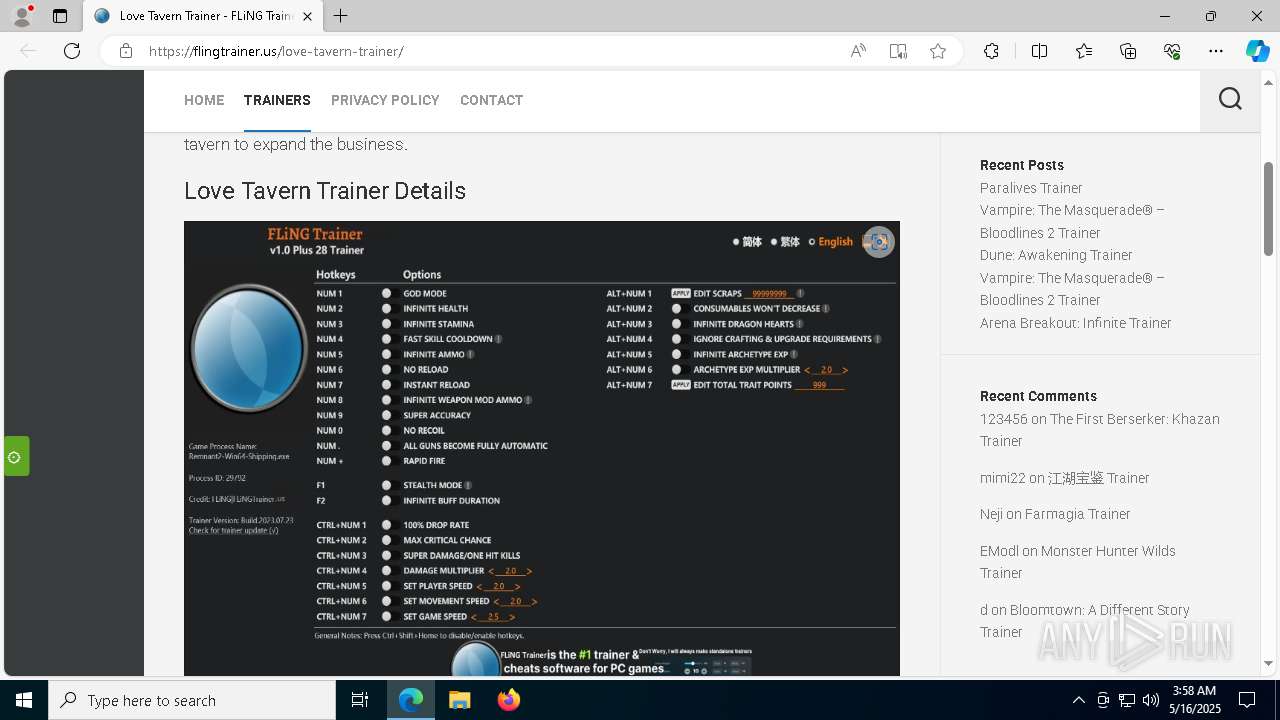Open the PRIVACY POLICY page
1280x720 pixels.
click(x=385, y=100)
